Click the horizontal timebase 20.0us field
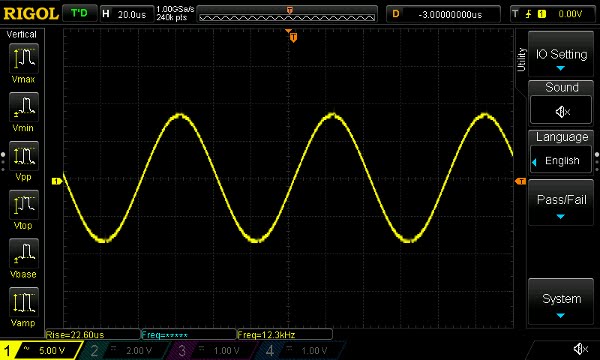Viewport: 600px width, 360px height. pyautogui.click(x=127, y=14)
